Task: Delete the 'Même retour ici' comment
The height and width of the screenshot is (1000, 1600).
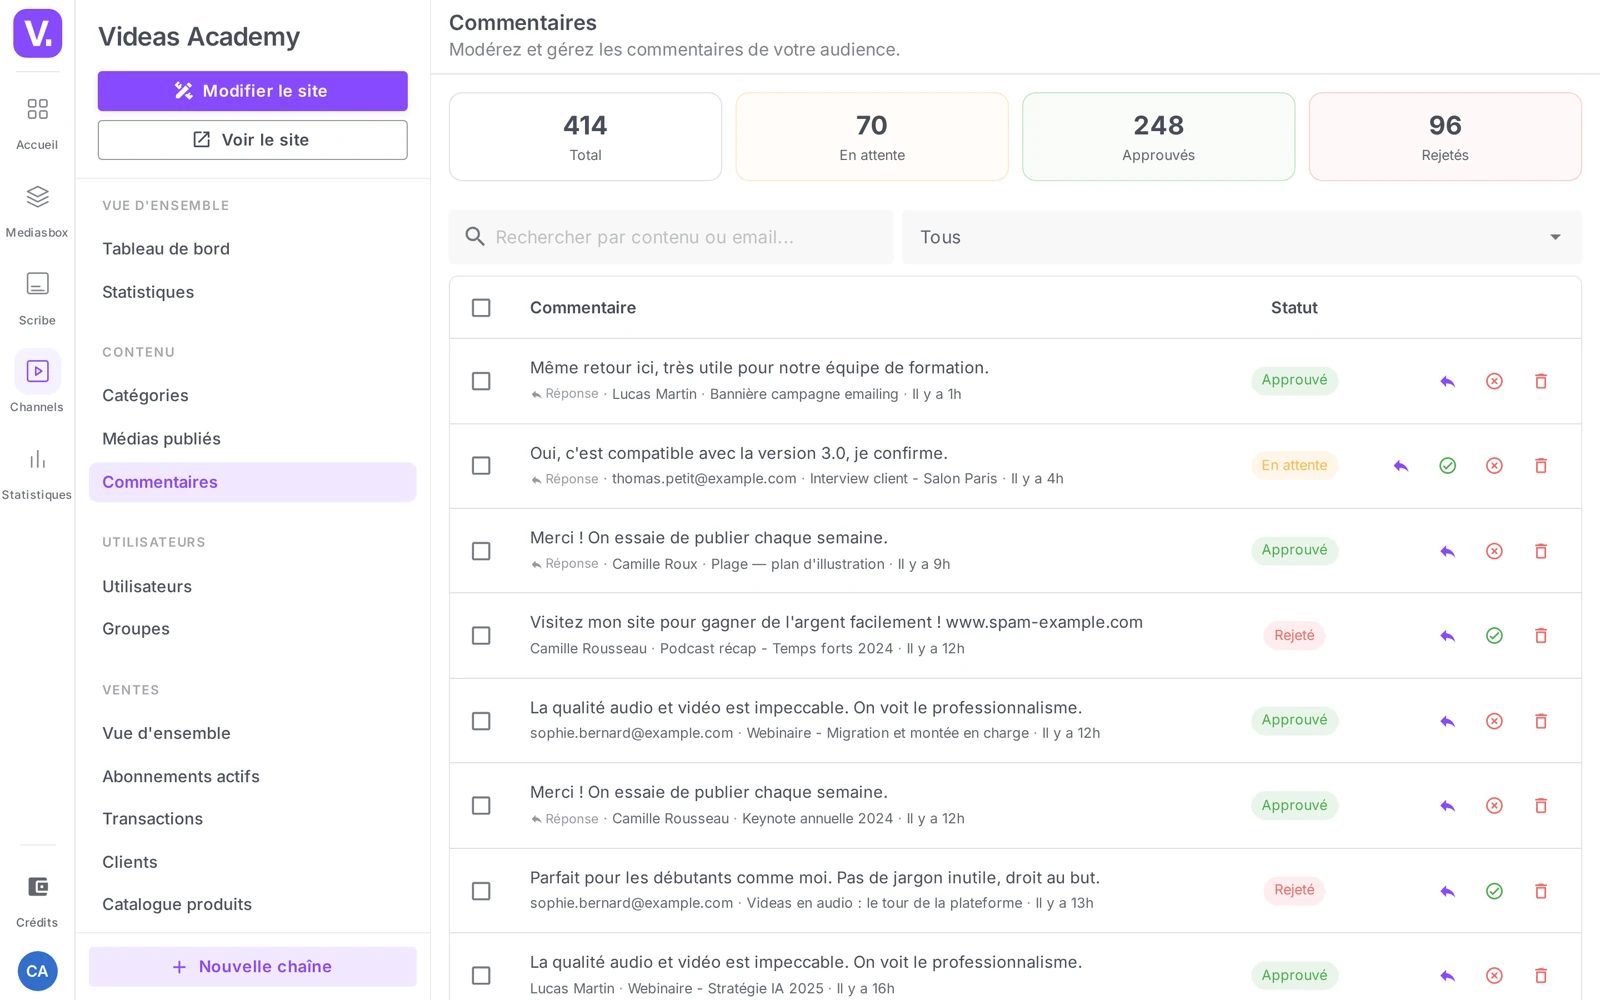Action: [1541, 381]
